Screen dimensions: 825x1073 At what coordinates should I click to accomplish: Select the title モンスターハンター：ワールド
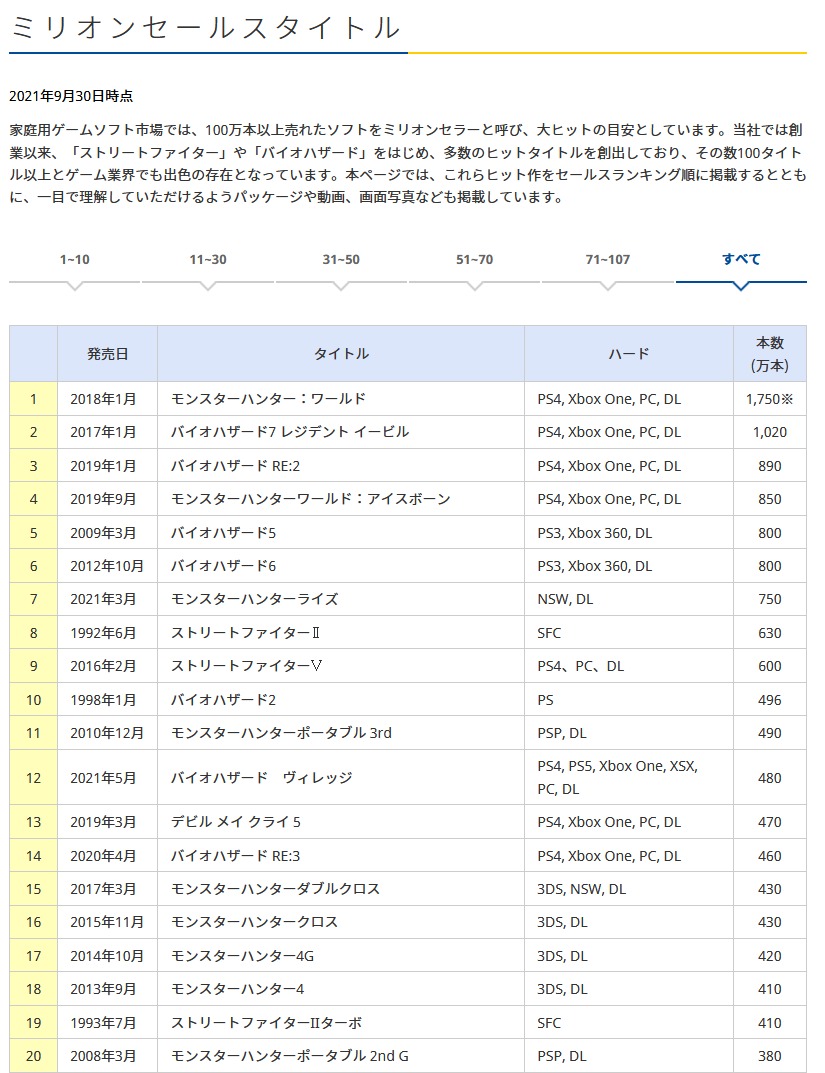[268, 399]
